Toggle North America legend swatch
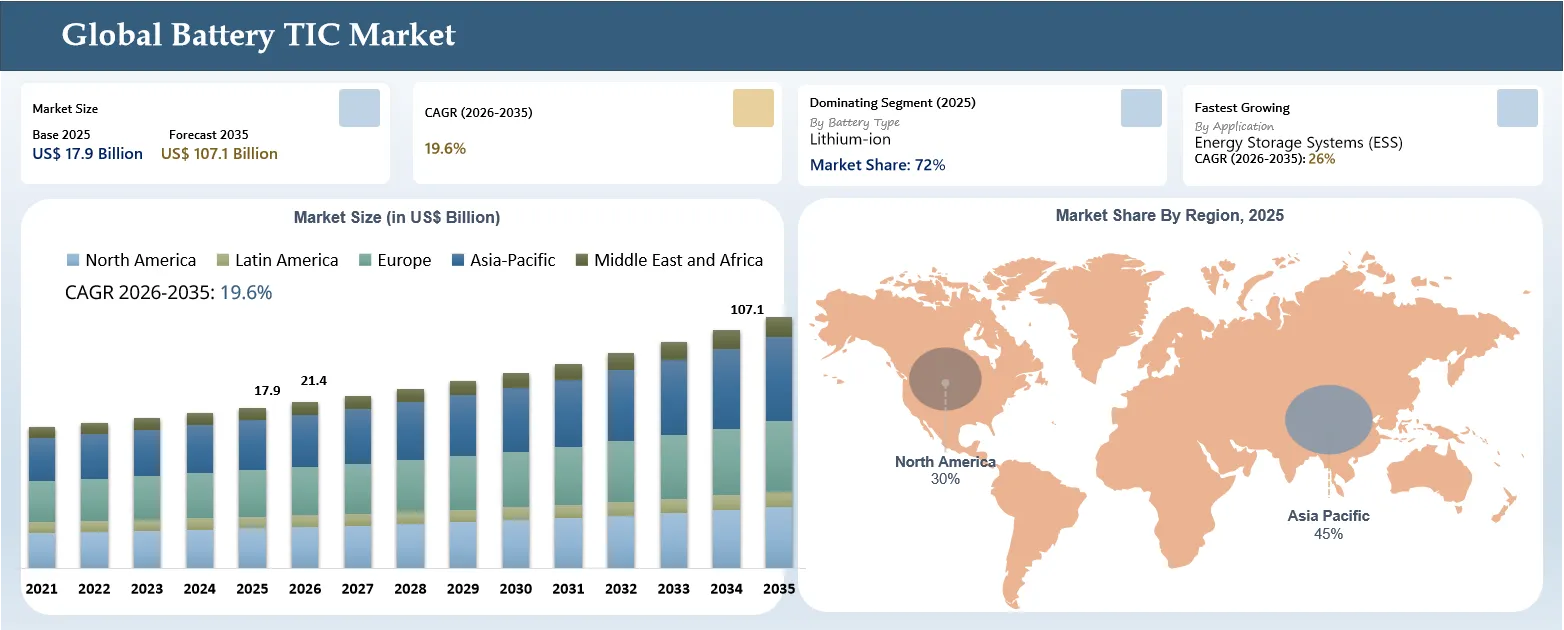Screen dimensions: 1564x630 point(73,260)
